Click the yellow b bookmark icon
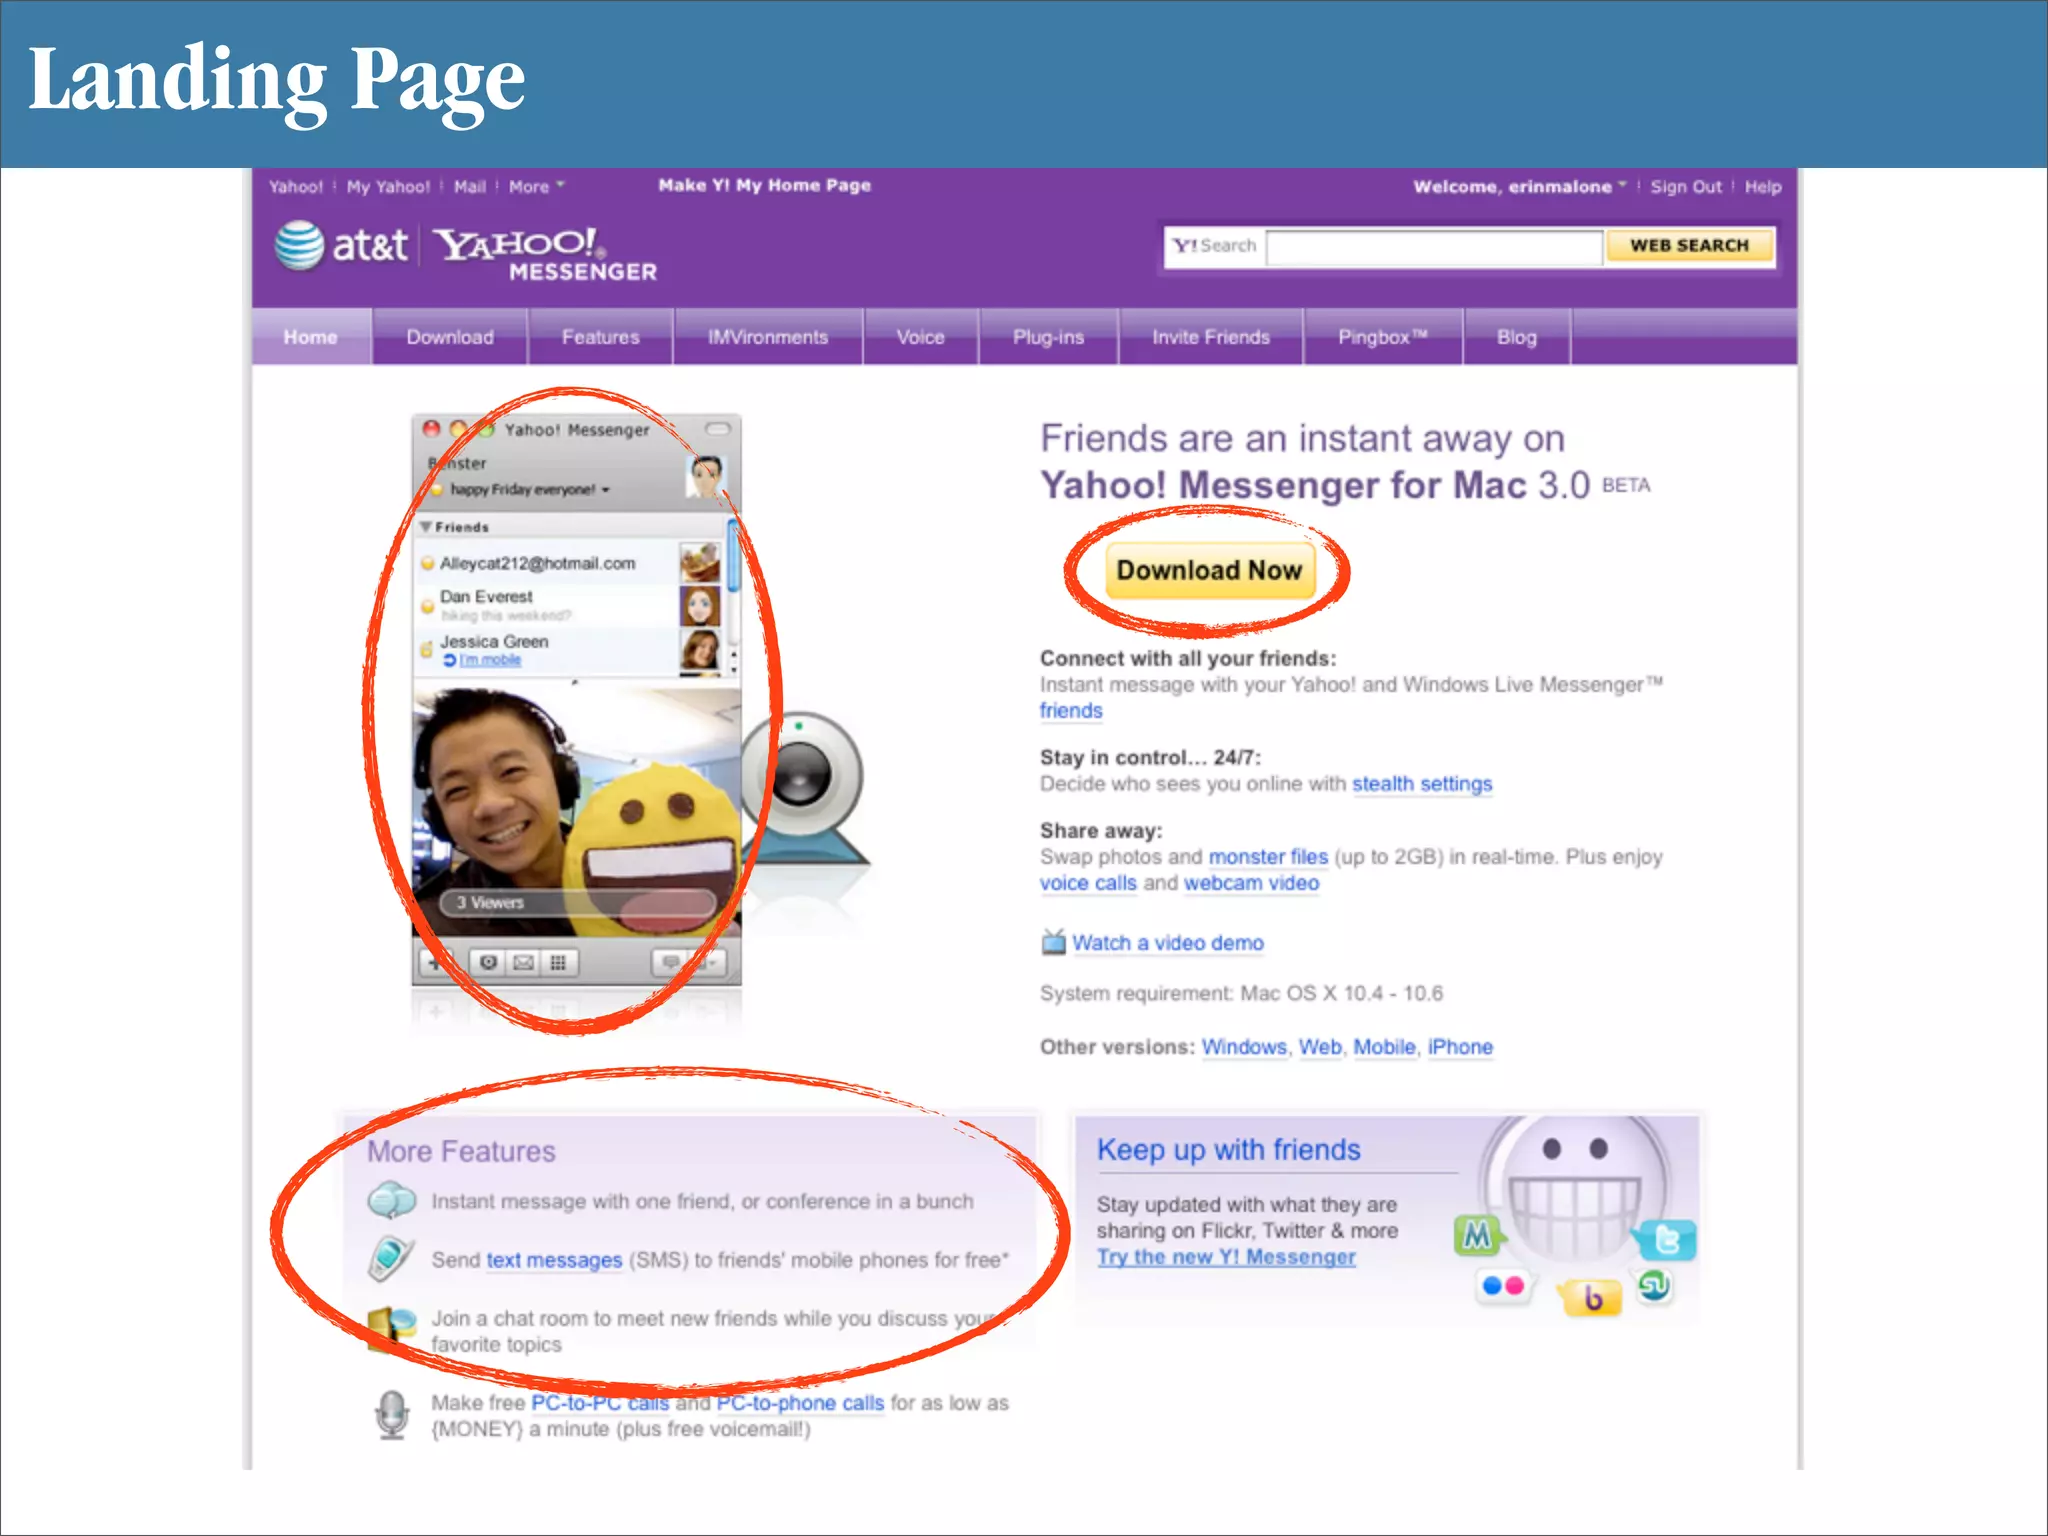The width and height of the screenshot is (2048, 1536). 1590,1298
